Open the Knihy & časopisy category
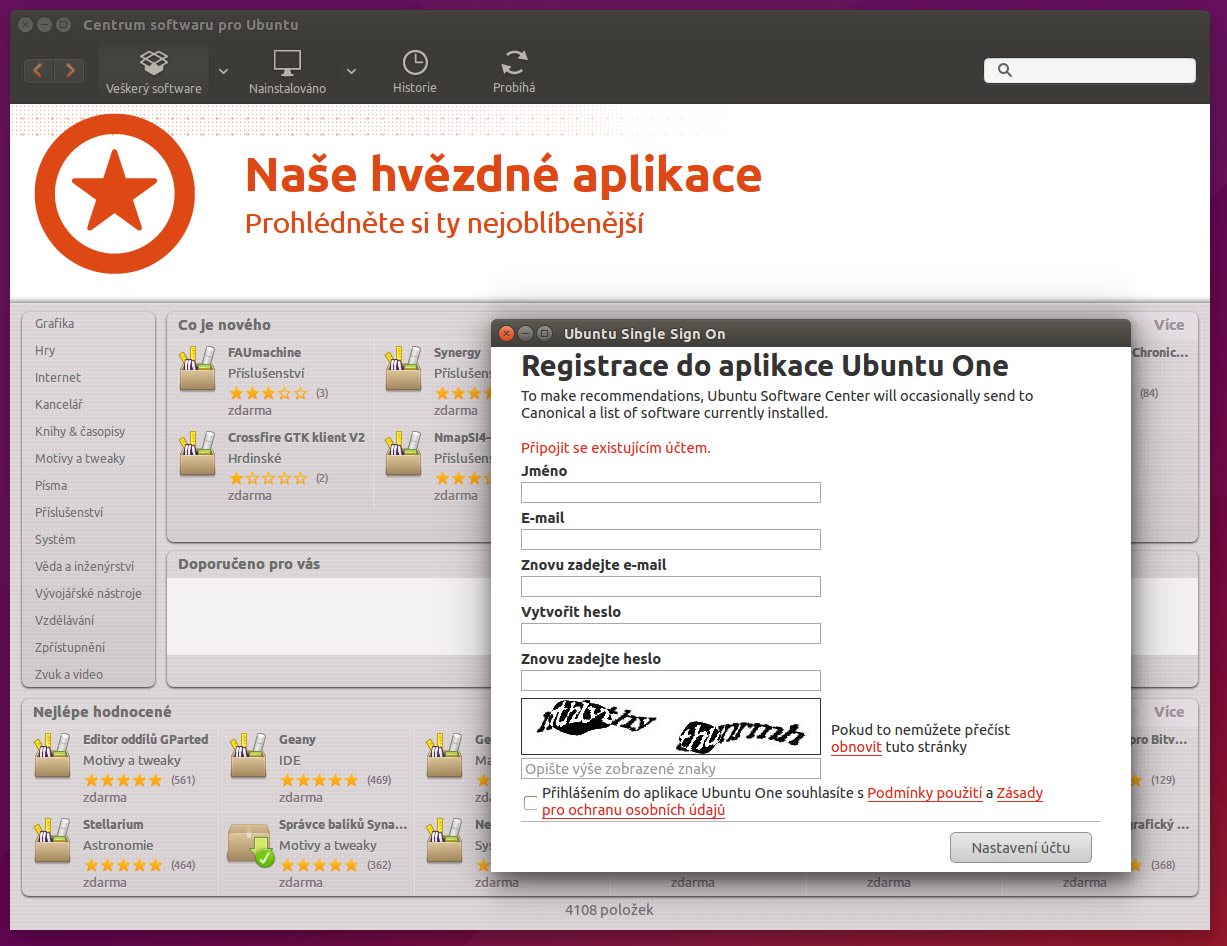Screen dimensions: 1227x946 81,432
